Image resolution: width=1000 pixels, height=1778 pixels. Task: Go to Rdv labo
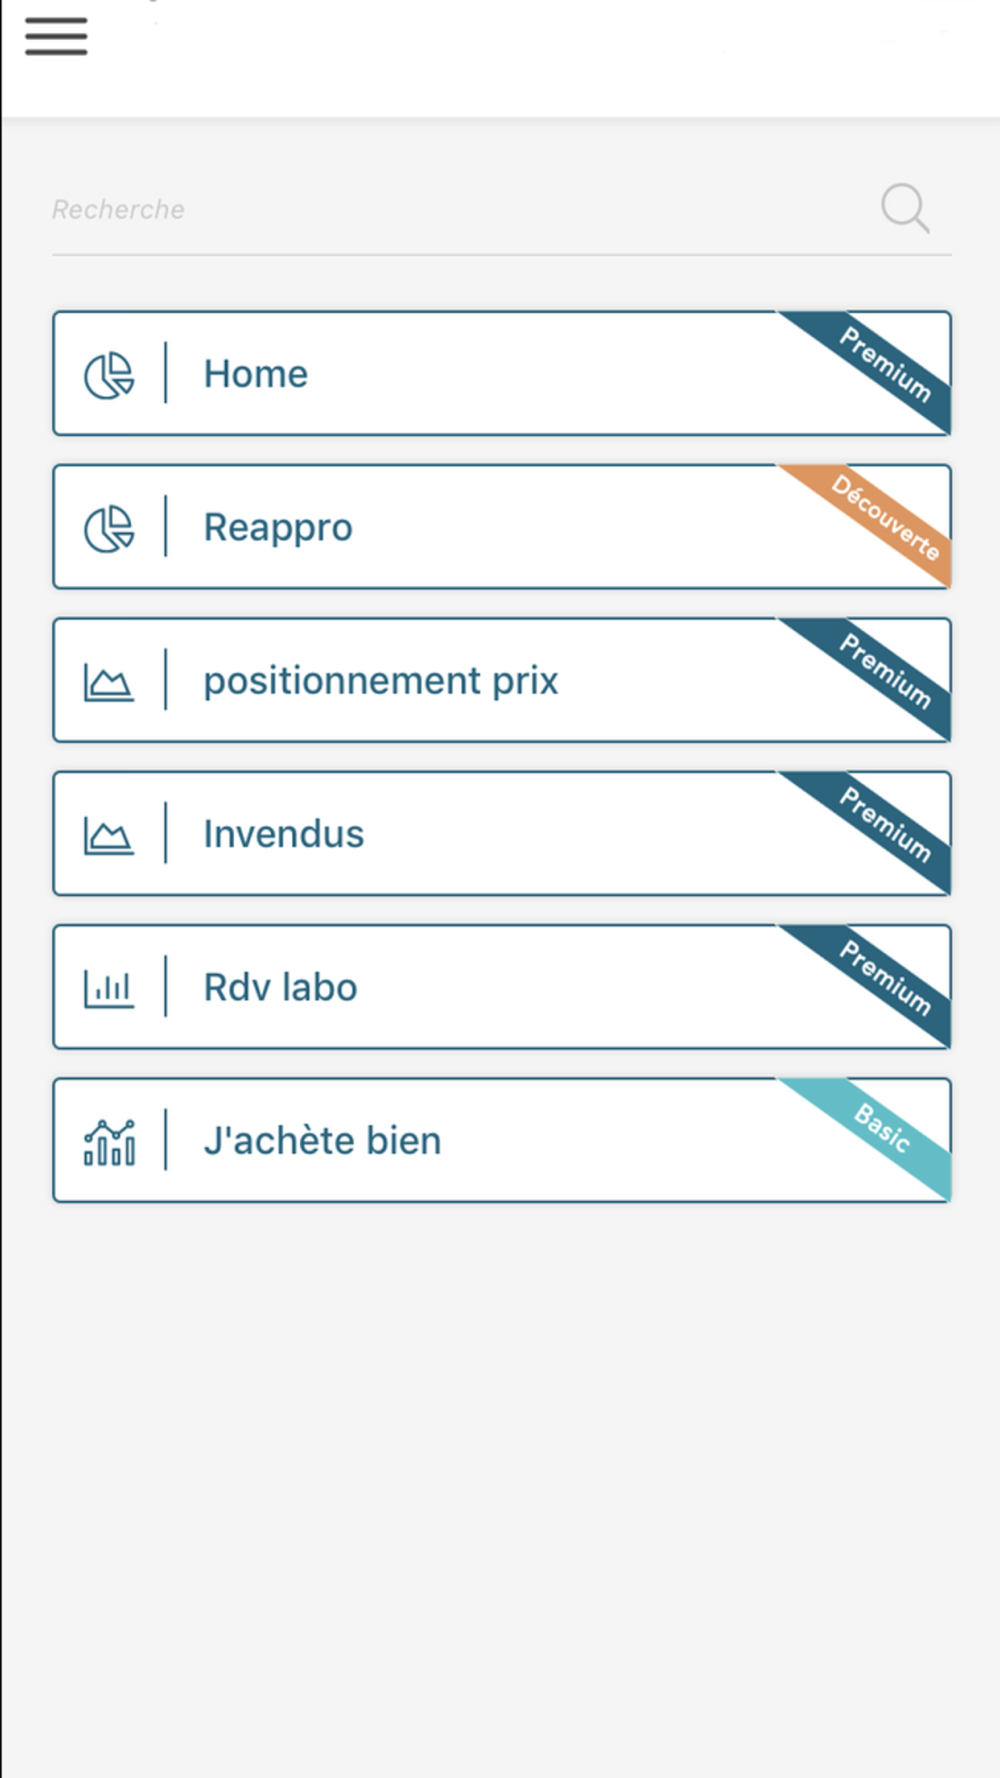click(x=280, y=987)
